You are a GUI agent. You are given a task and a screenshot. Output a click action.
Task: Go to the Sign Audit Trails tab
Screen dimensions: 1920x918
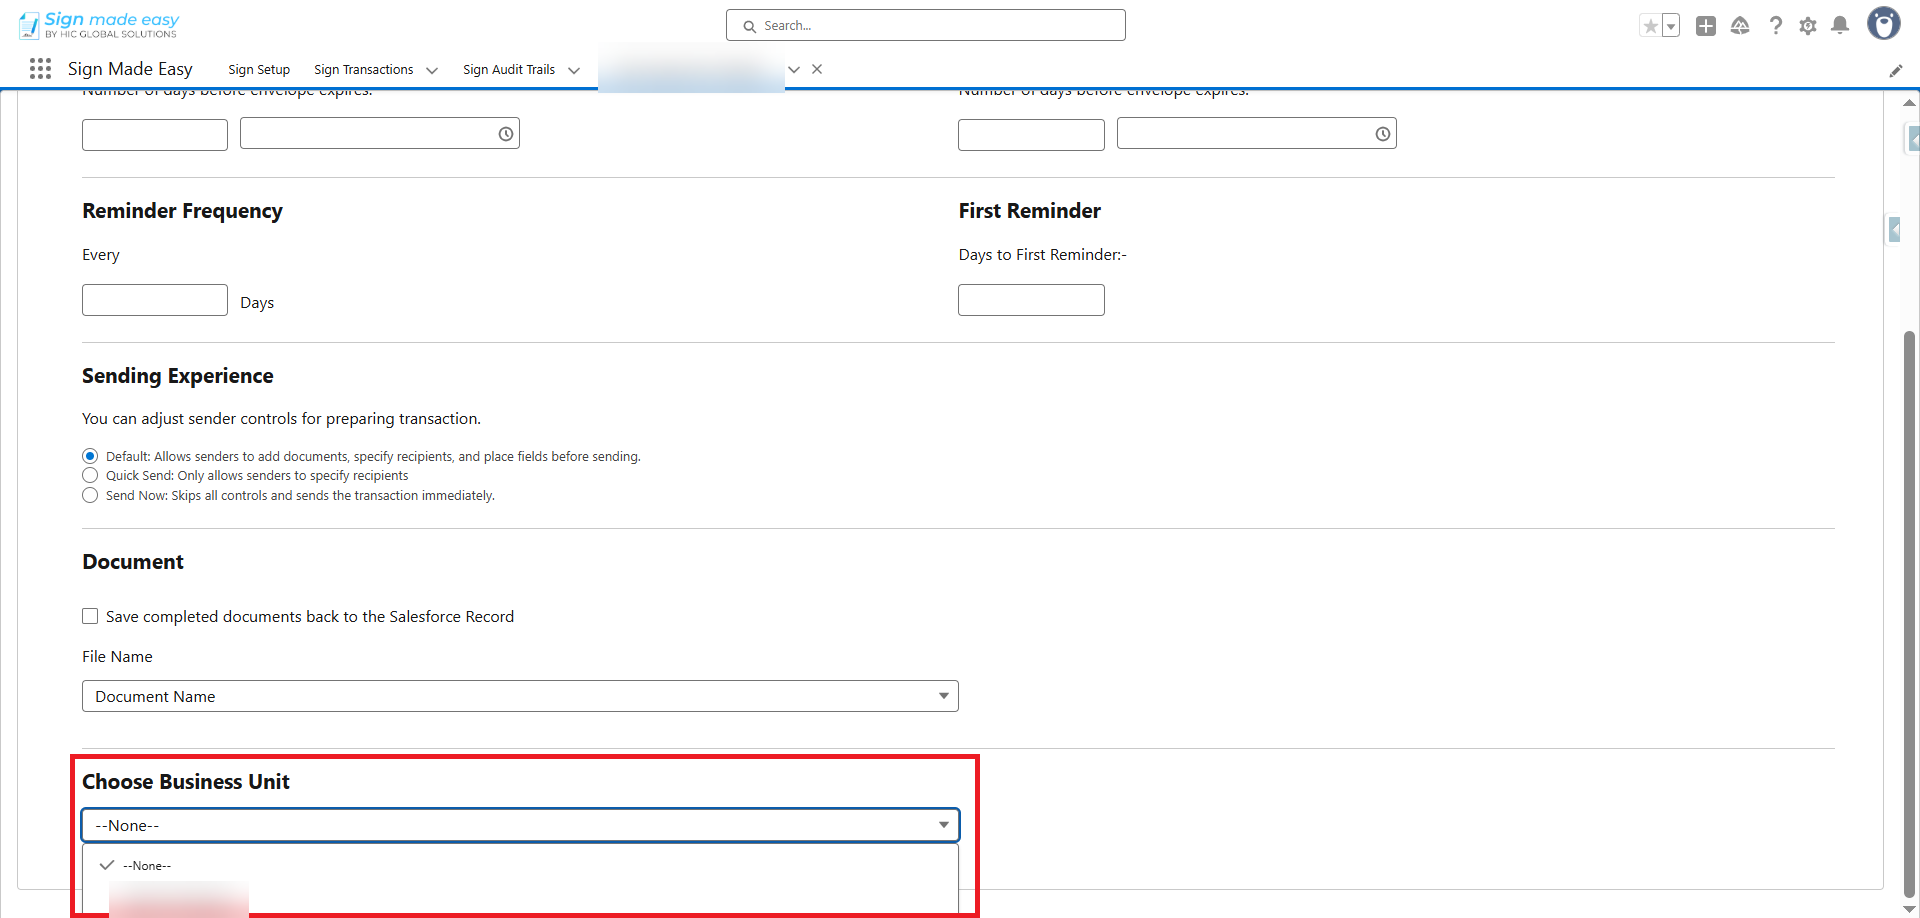click(x=509, y=70)
